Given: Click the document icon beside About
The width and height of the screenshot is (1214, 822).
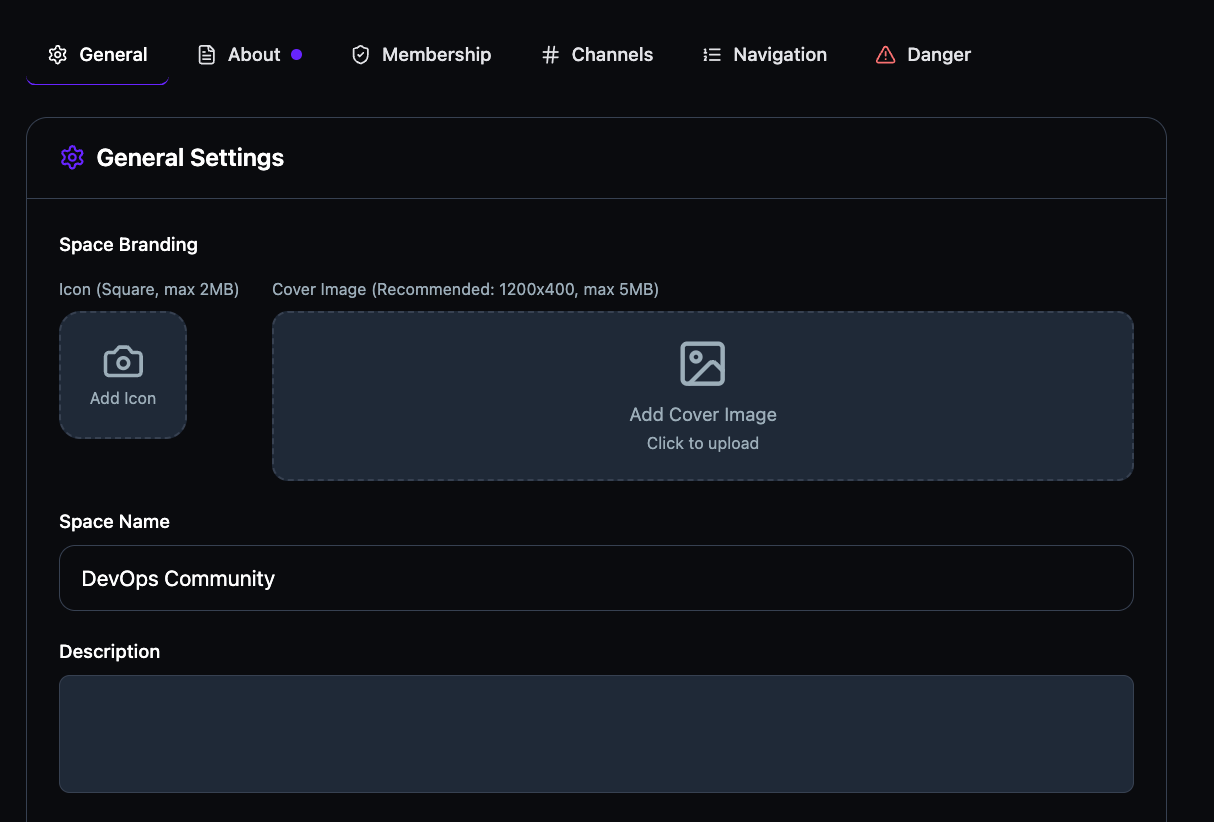Looking at the screenshot, I should pyautogui.click(x=207, y=55).
